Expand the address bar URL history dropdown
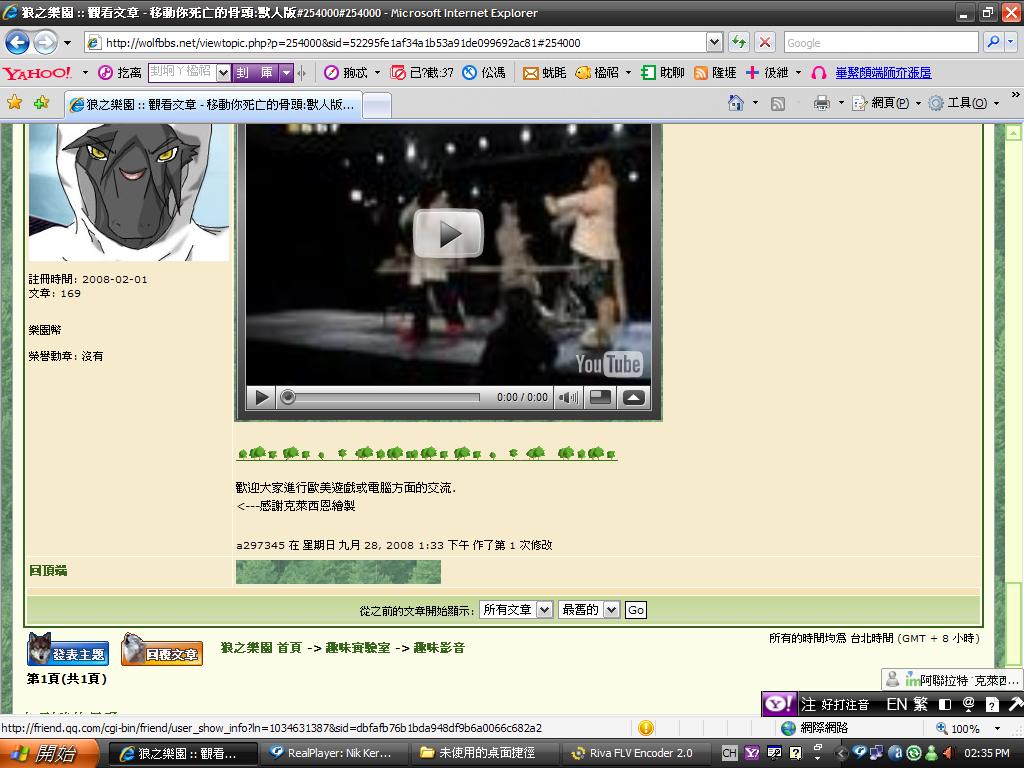This screenshot has height=768, width=1024. point(714,42)
